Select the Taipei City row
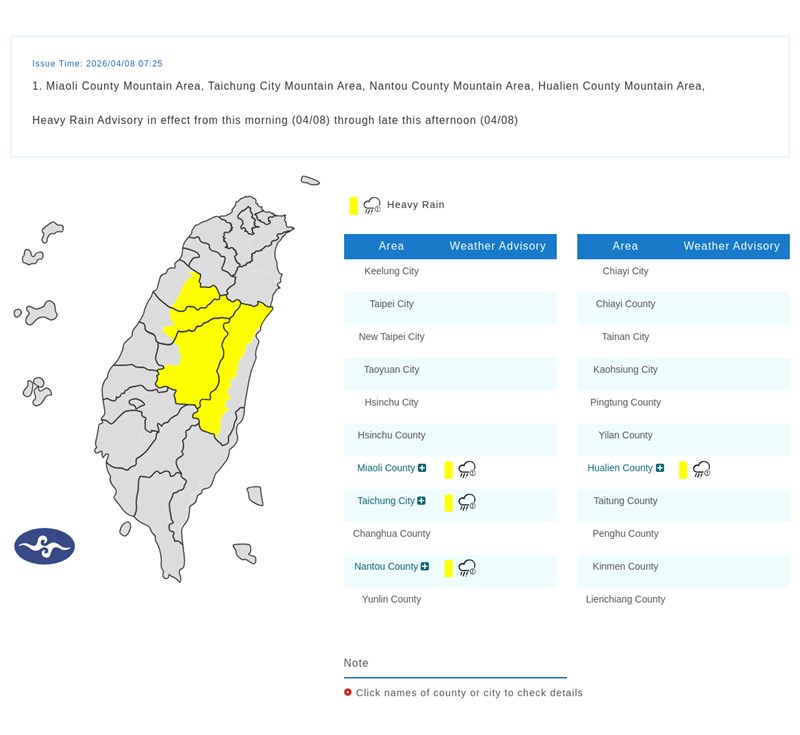Viewport: 800px width, 735px height. coord(391,304)
